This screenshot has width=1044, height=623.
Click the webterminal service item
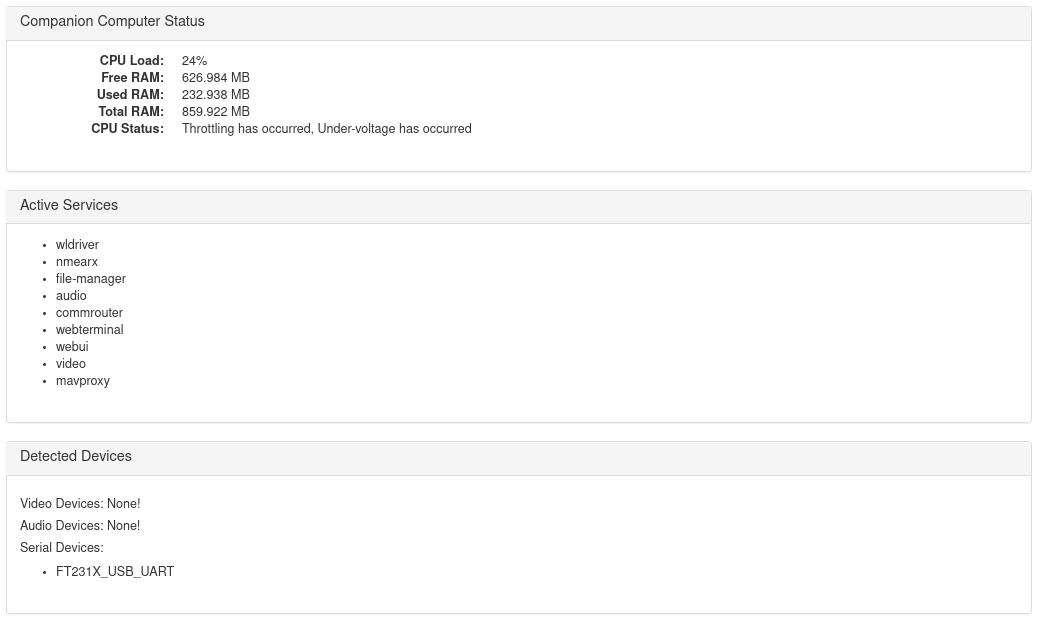(89, 330)
